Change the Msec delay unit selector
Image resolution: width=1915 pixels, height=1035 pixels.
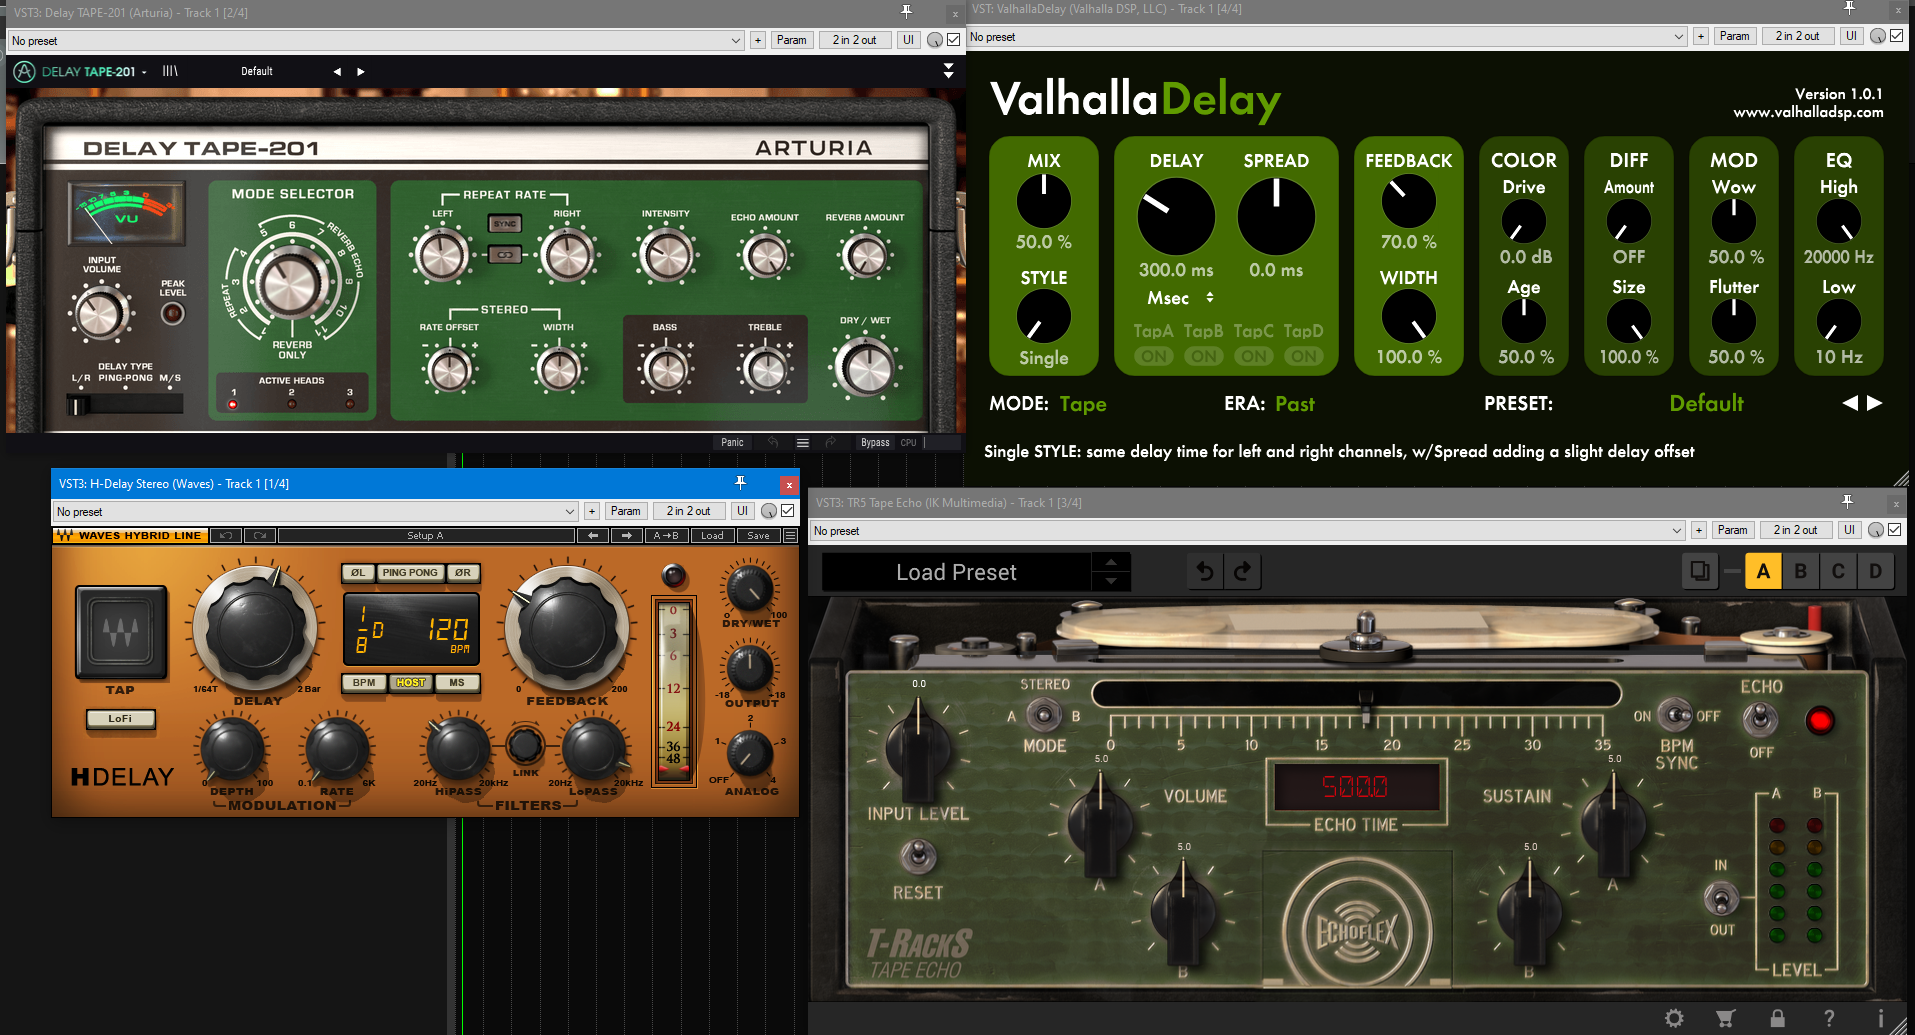[x=1181, y=298]
